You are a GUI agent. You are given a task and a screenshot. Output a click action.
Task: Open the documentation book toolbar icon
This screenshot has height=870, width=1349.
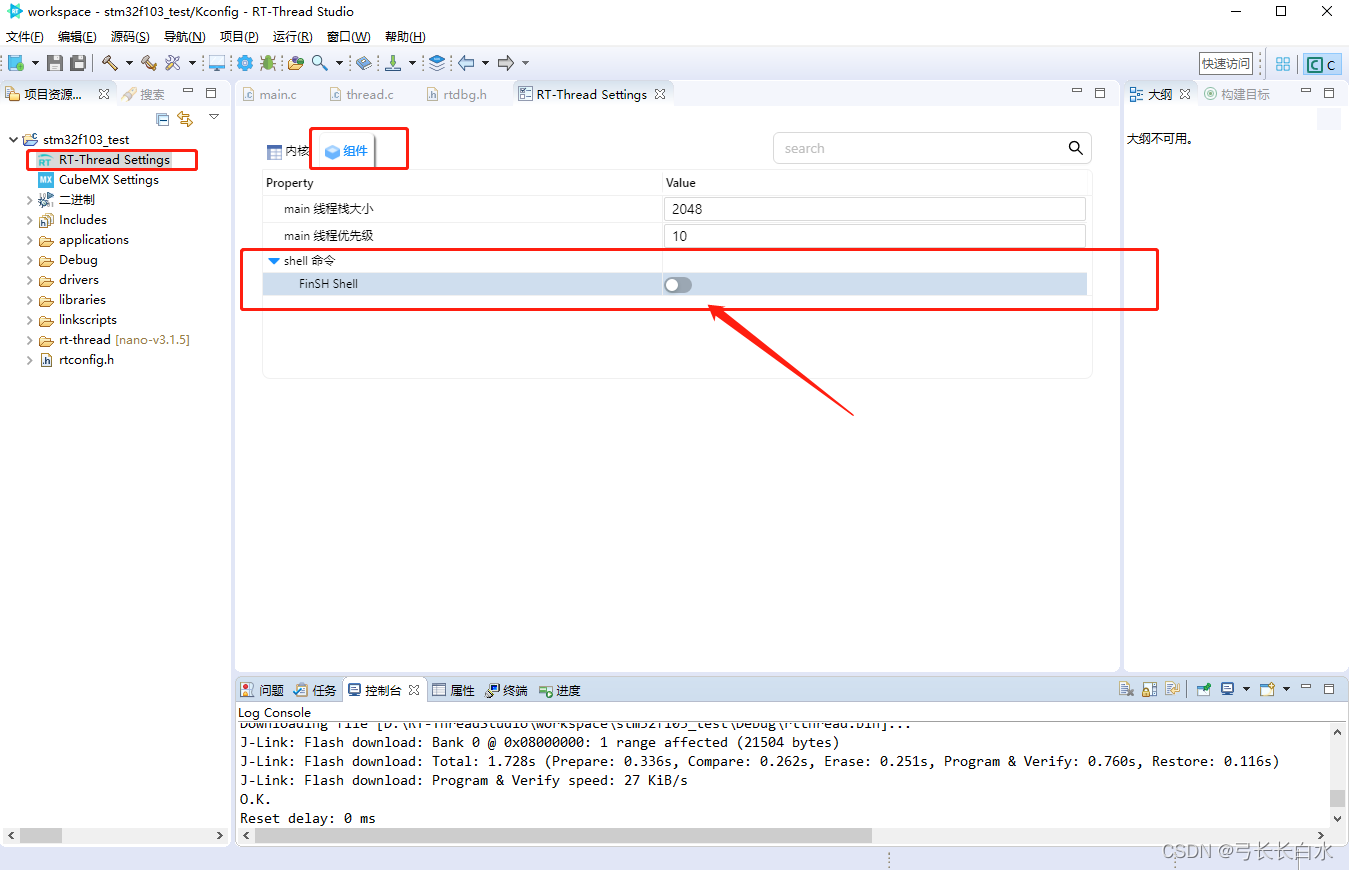364,63
